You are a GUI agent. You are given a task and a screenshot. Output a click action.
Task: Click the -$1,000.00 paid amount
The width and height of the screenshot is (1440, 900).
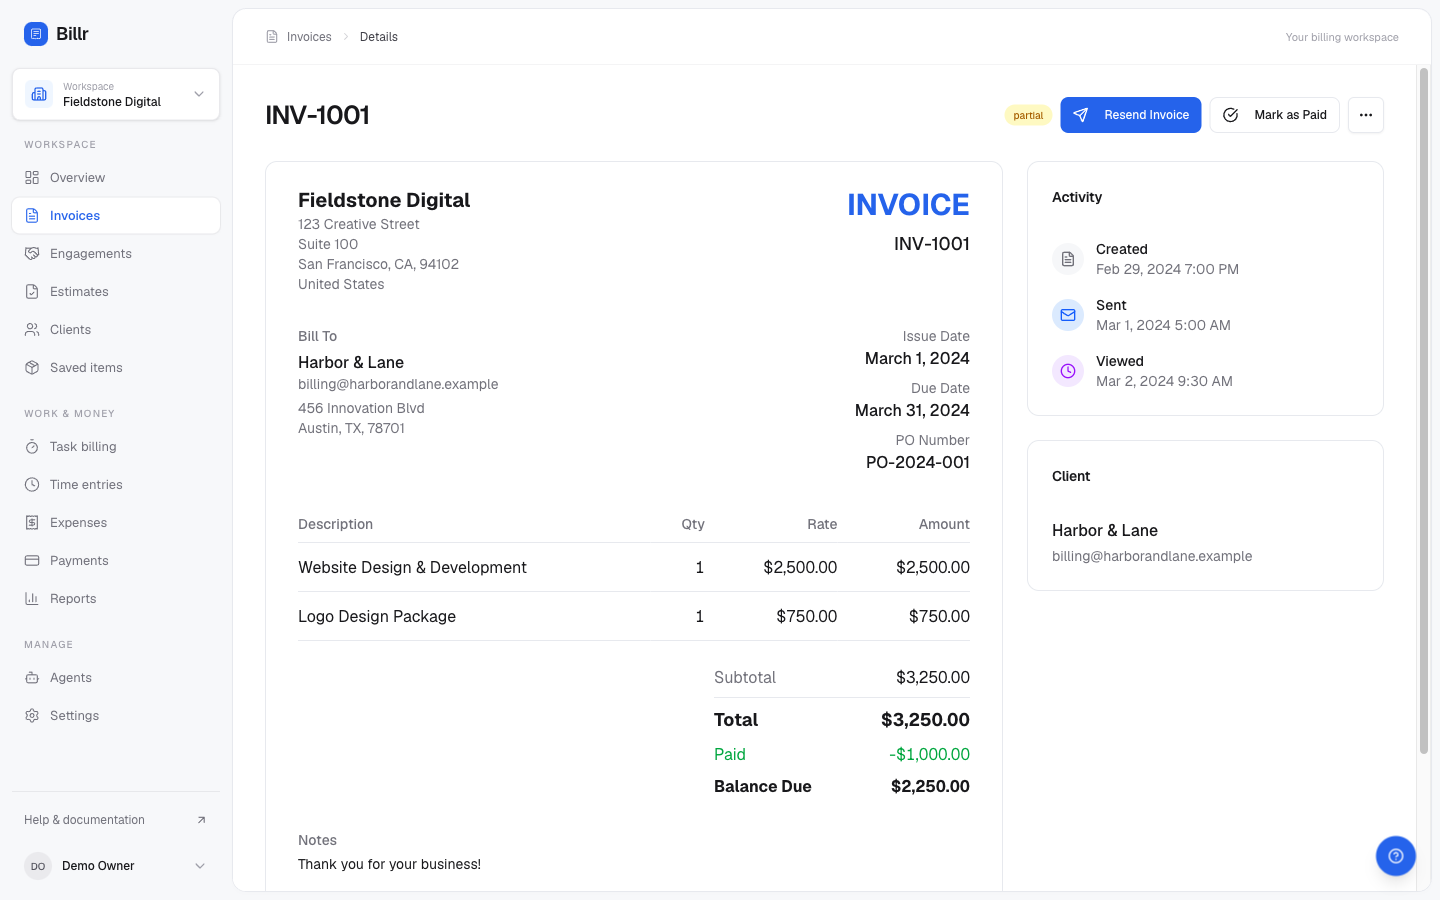click(x=929, y=754)
